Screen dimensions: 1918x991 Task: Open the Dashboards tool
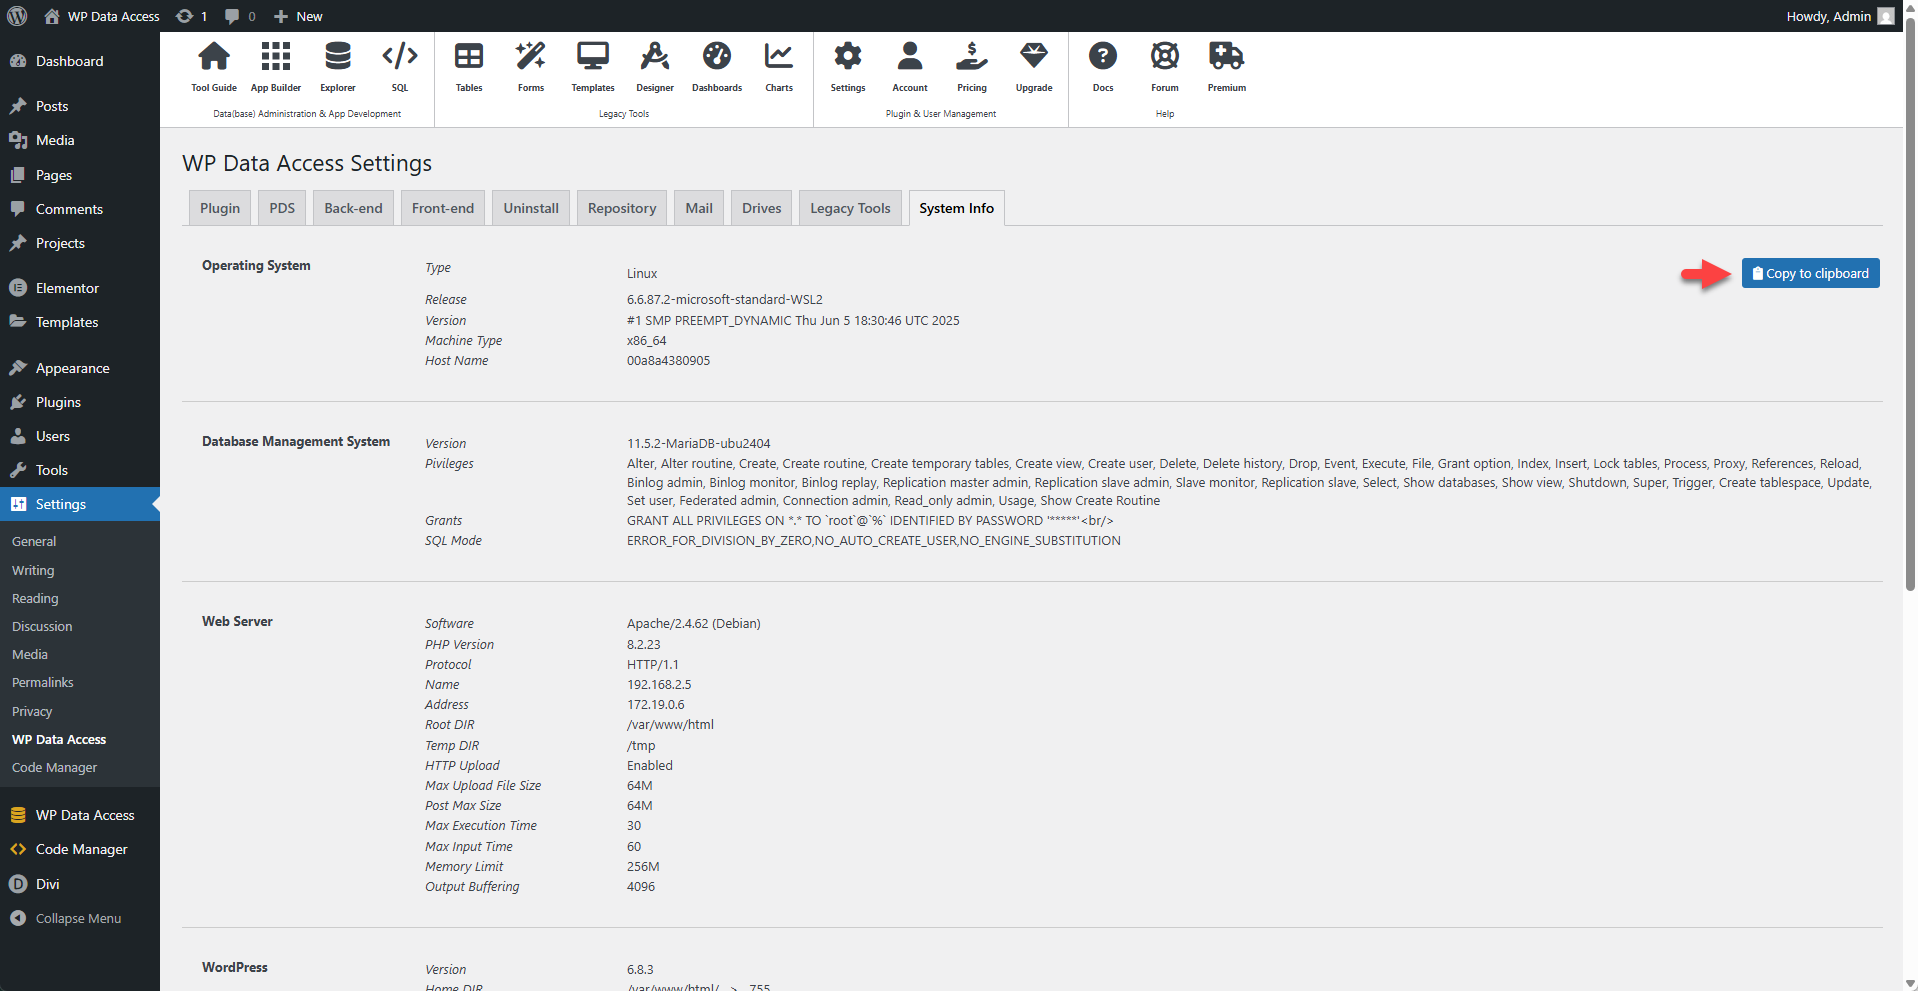click(716, 65)
